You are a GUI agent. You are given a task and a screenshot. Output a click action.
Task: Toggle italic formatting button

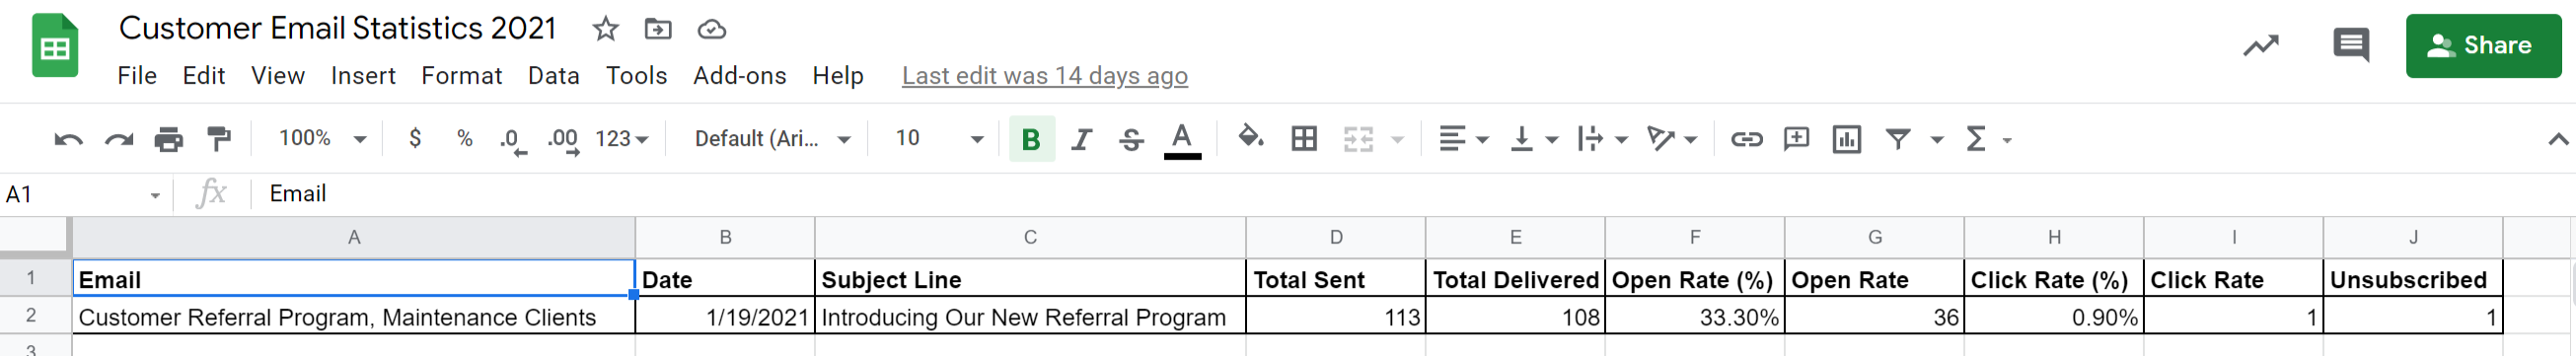pyautogui.click(x=1081, y=139)
